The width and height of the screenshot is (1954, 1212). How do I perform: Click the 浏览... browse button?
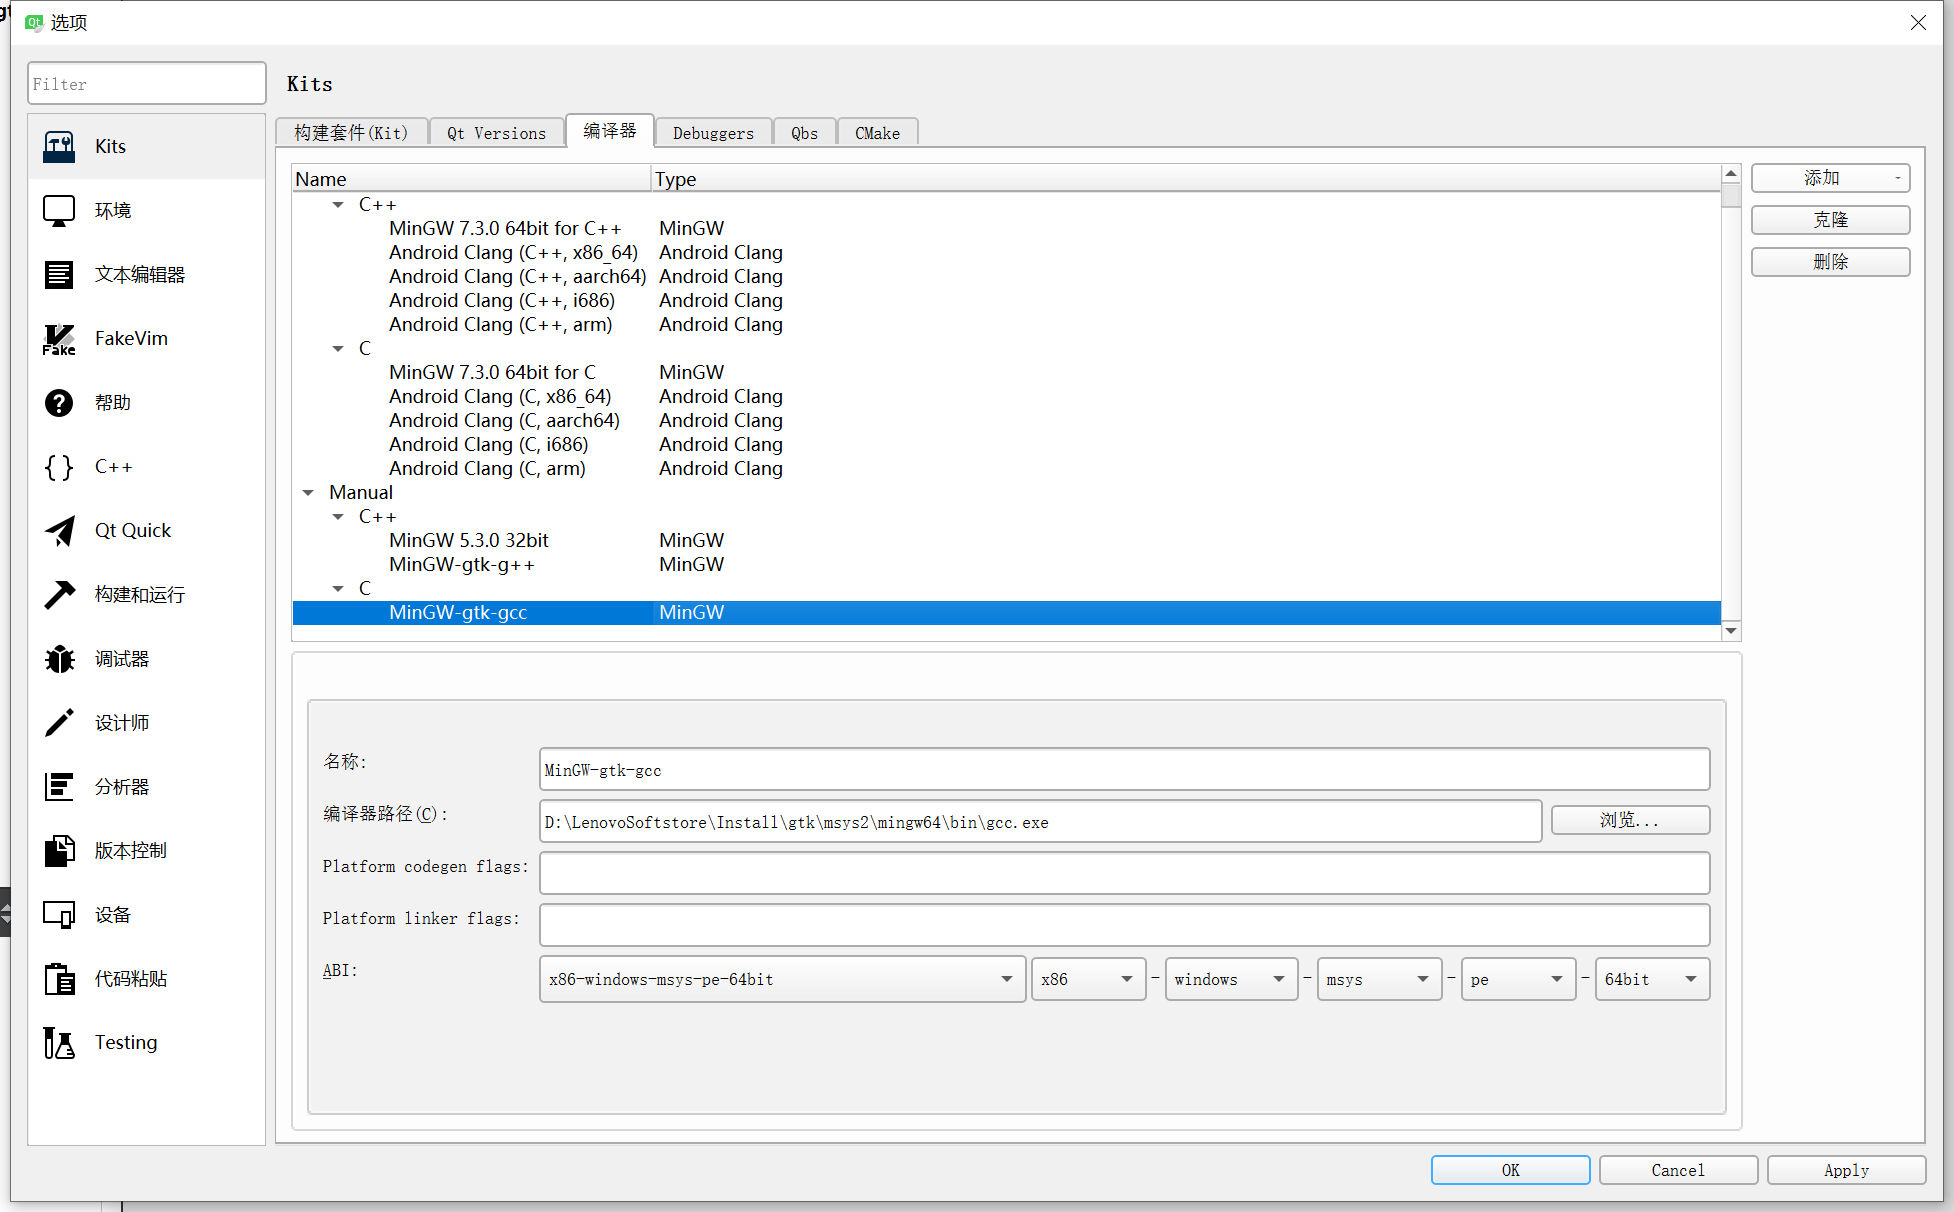1629,821
